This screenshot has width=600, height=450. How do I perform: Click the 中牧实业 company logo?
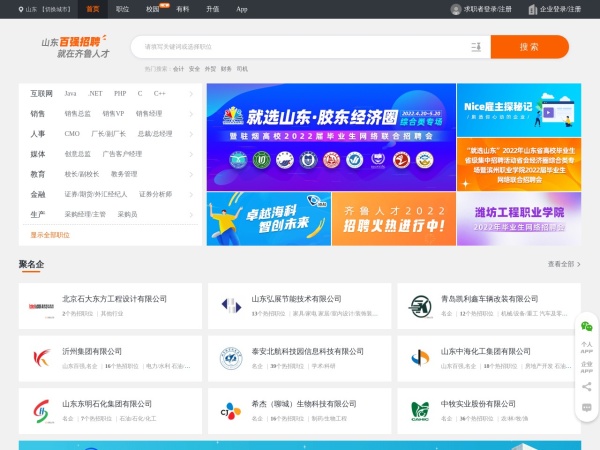[420, 410]
